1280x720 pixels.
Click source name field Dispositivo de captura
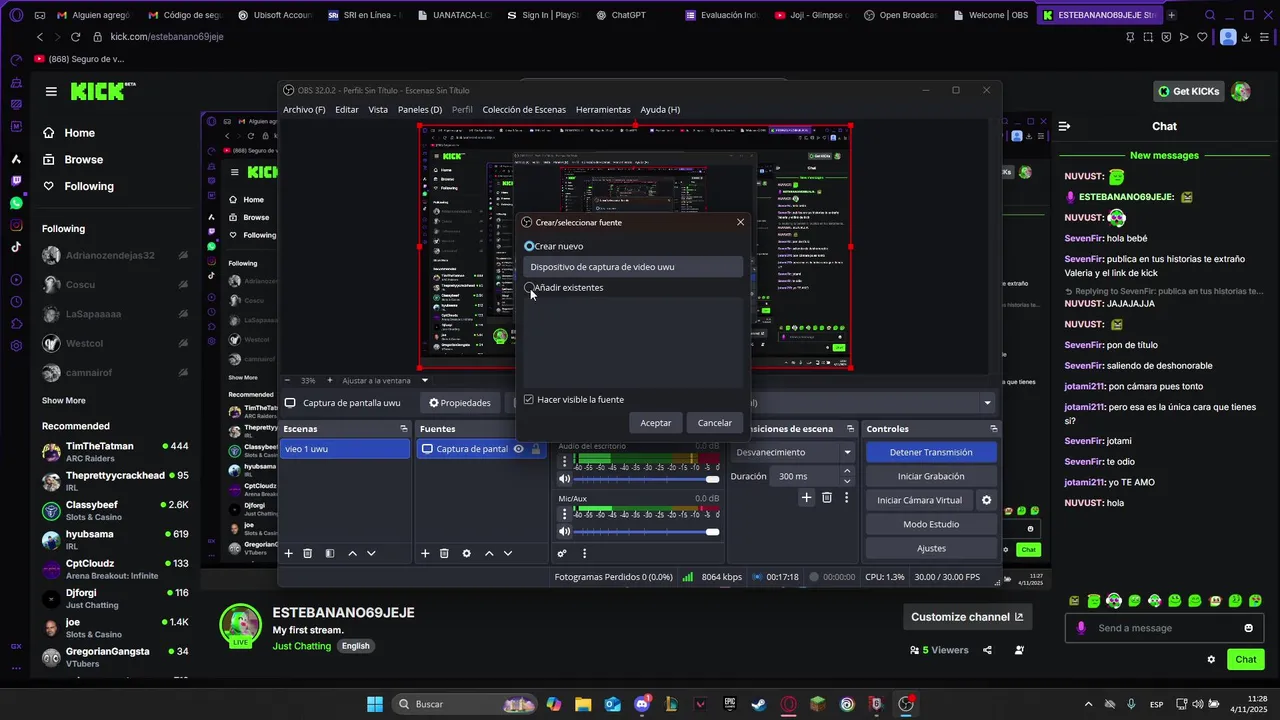633,267
